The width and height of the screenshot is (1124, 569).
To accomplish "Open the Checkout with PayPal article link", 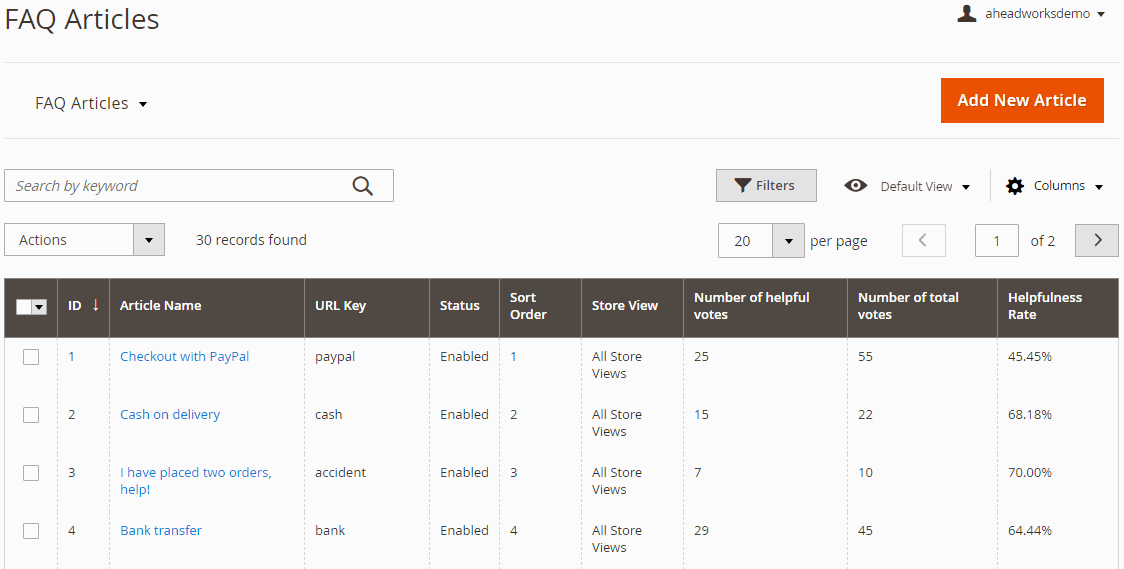I will click(x=184, y=357).
